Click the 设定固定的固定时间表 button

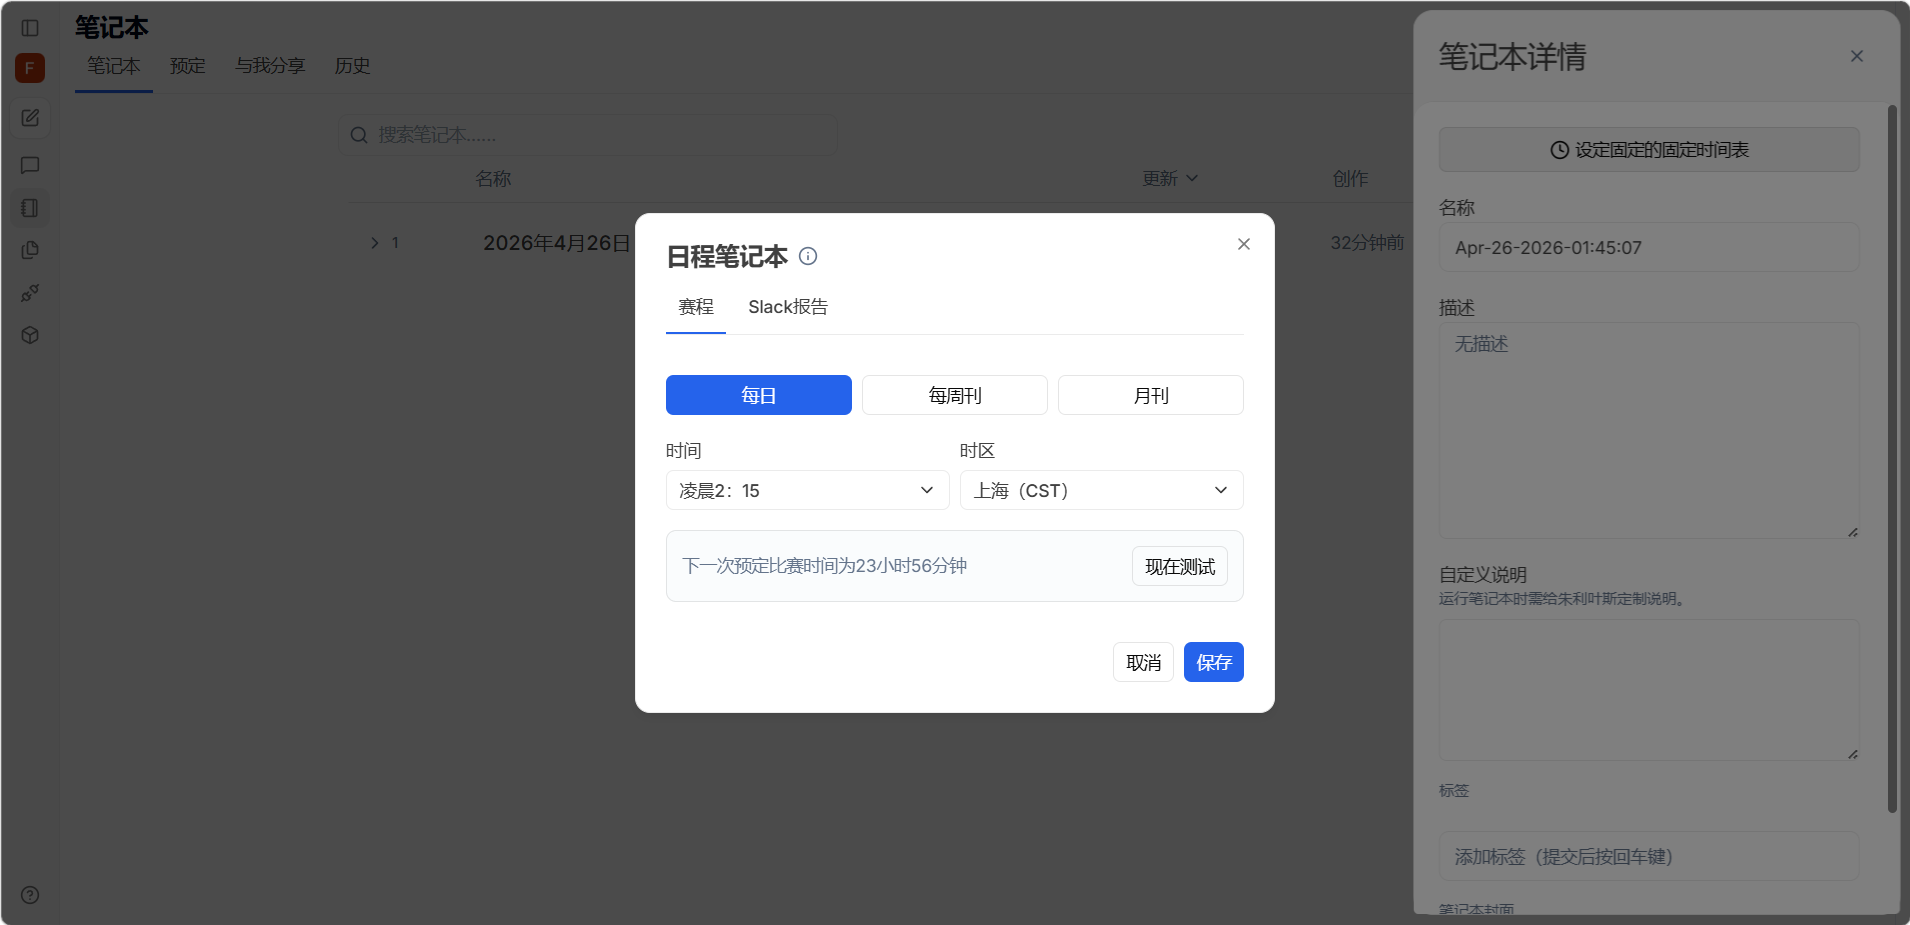[1649, 150]
